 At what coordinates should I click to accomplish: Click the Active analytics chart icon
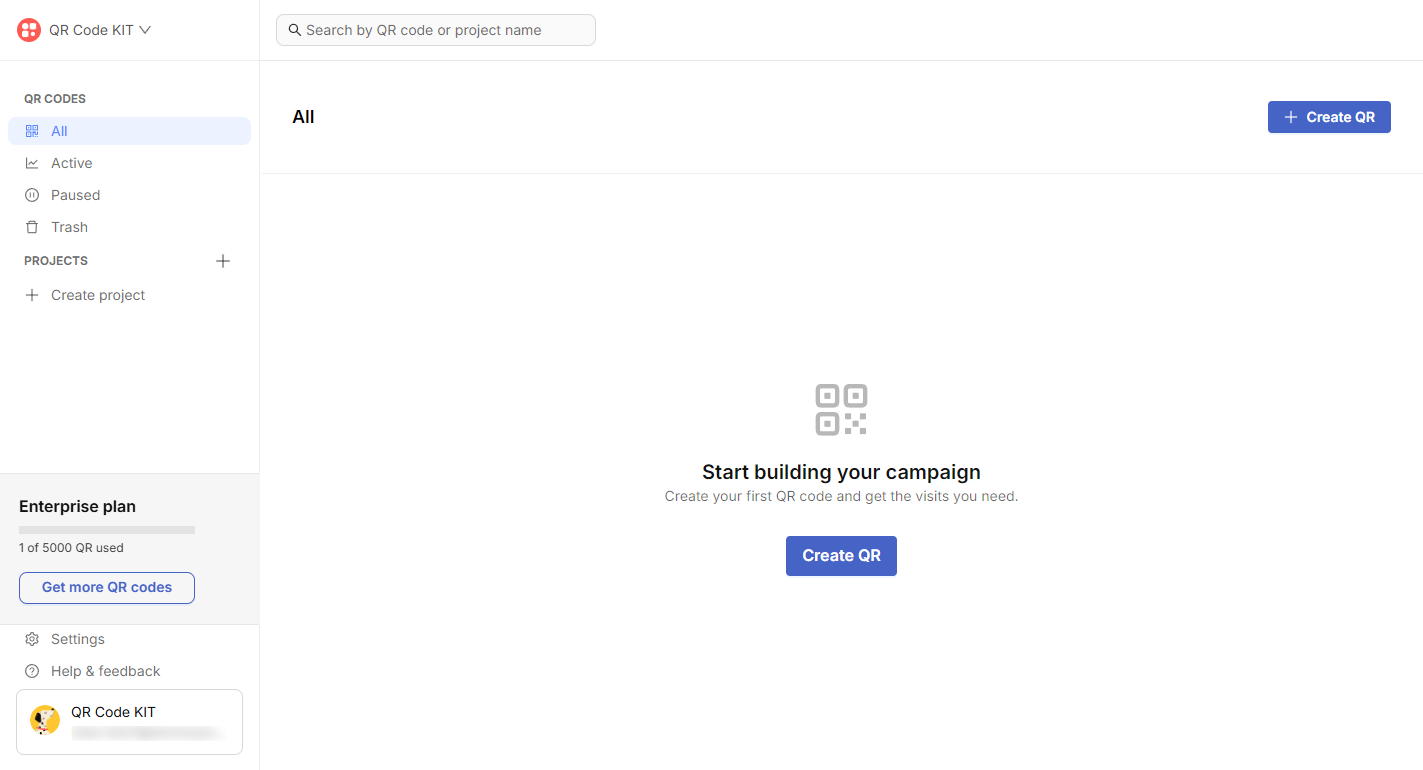[32, 163]
